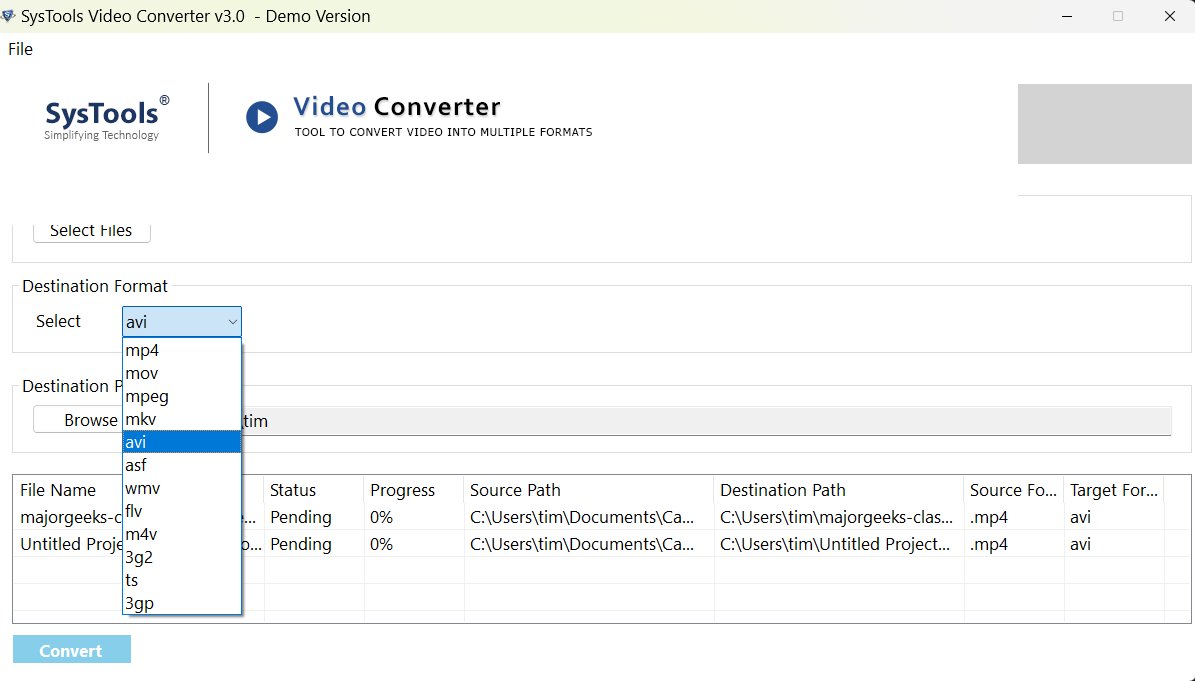1195x681 pixels.
Task: Open the File menu
Action: tap(20, 49)
